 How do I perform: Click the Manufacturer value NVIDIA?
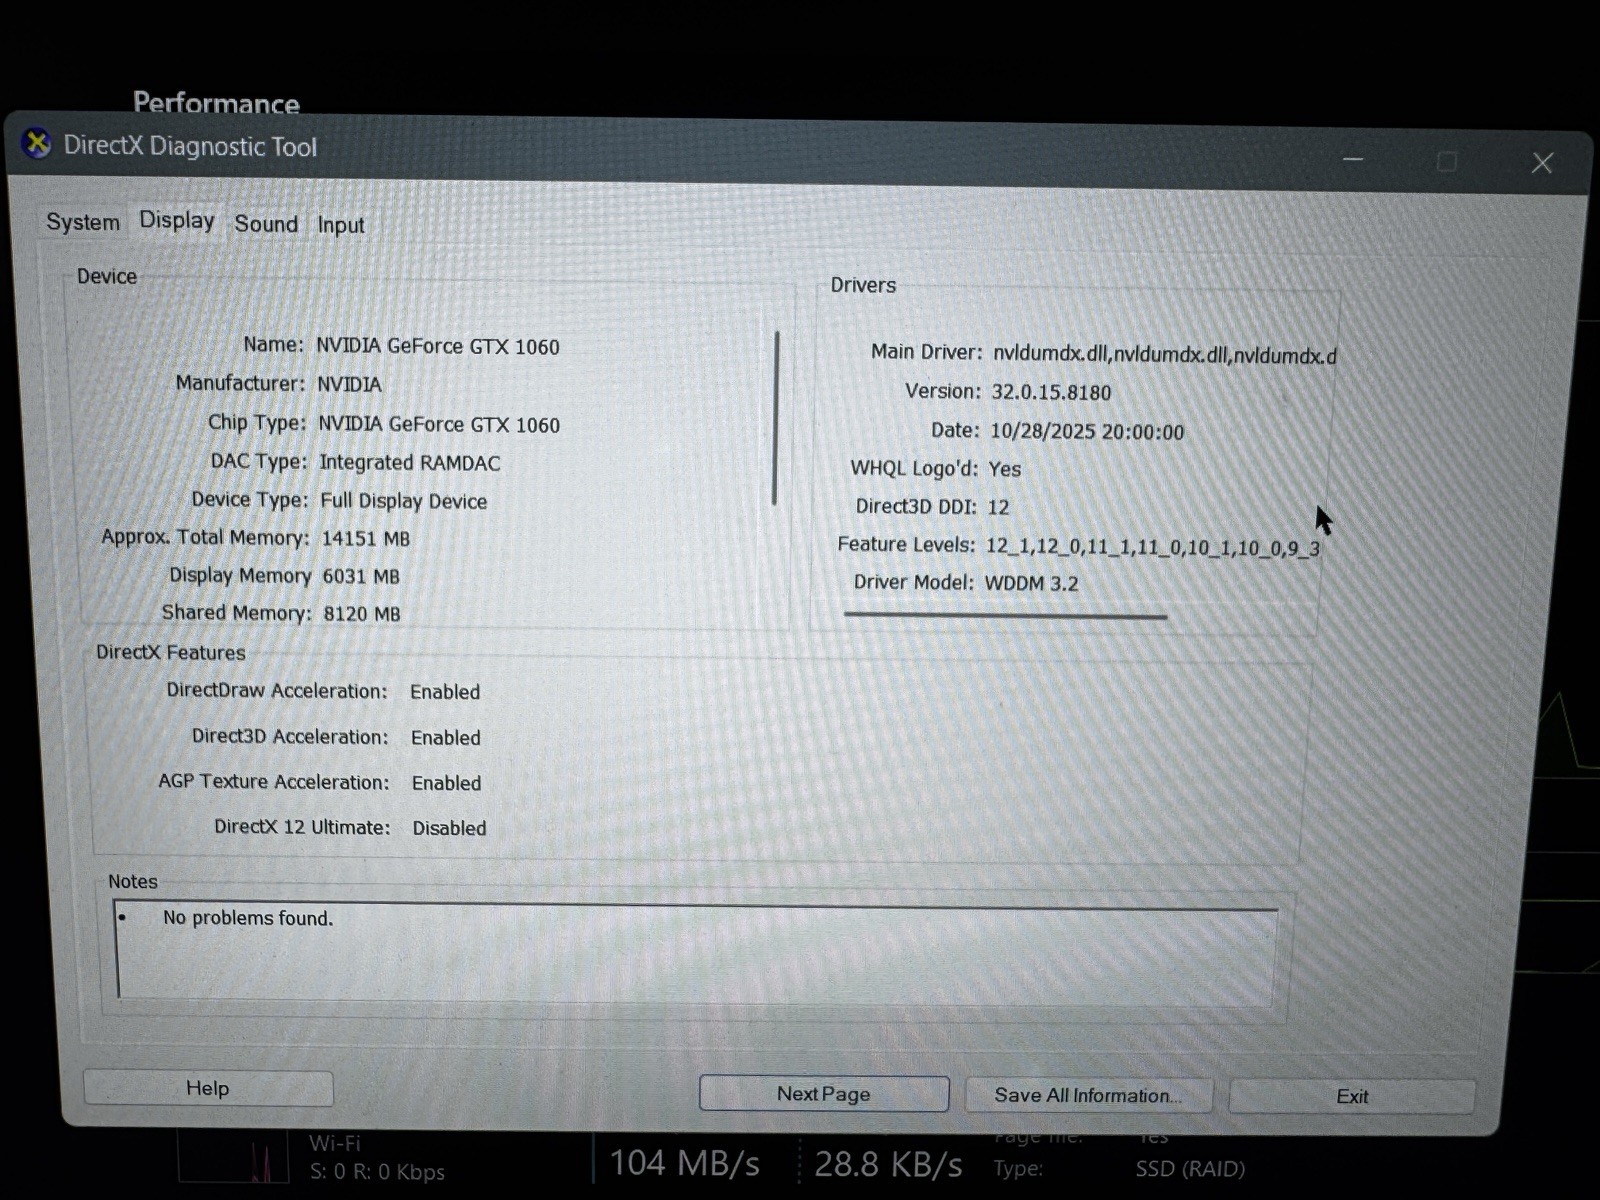349,385
